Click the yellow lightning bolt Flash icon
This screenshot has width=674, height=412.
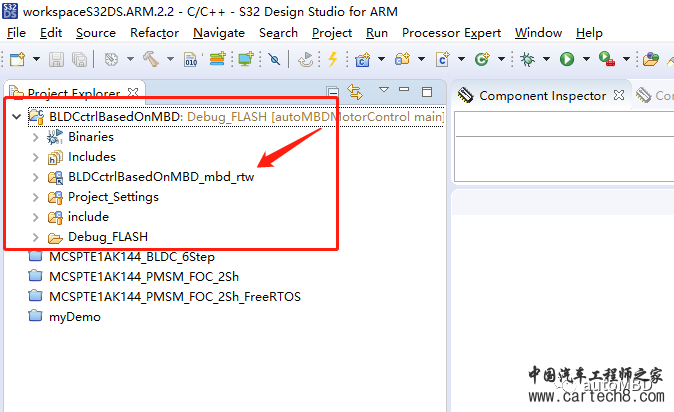(332, 59)
